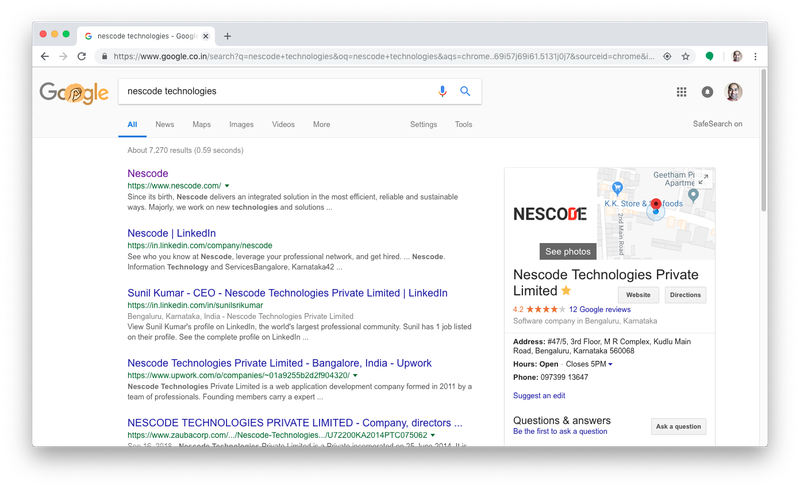Screen dimensions: 800x489
Task: Expand the nescode.com URL dropdown arrow
Action: coord(227,186)
